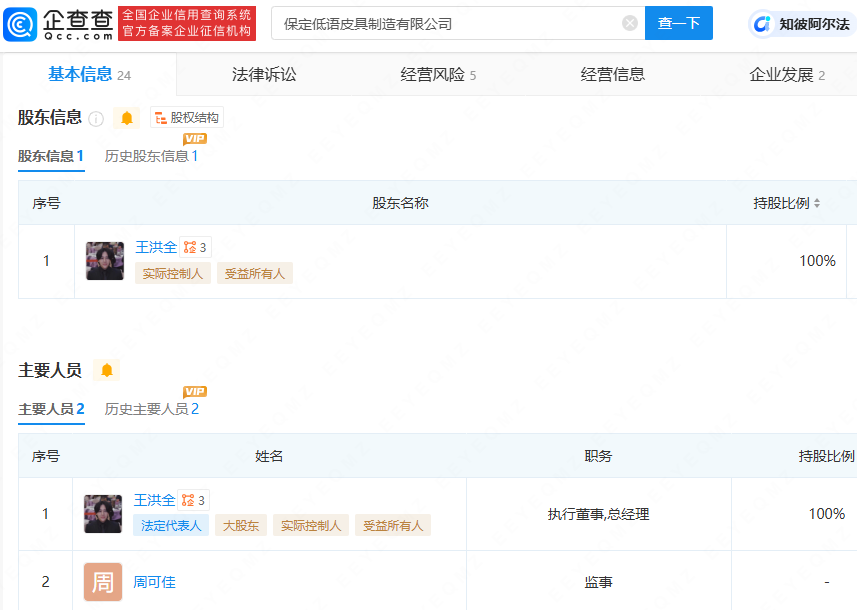Viewport: 857px width, 610px height.
Task: Open 王洪全's relationship graph icon
Action: coord(190,246)
